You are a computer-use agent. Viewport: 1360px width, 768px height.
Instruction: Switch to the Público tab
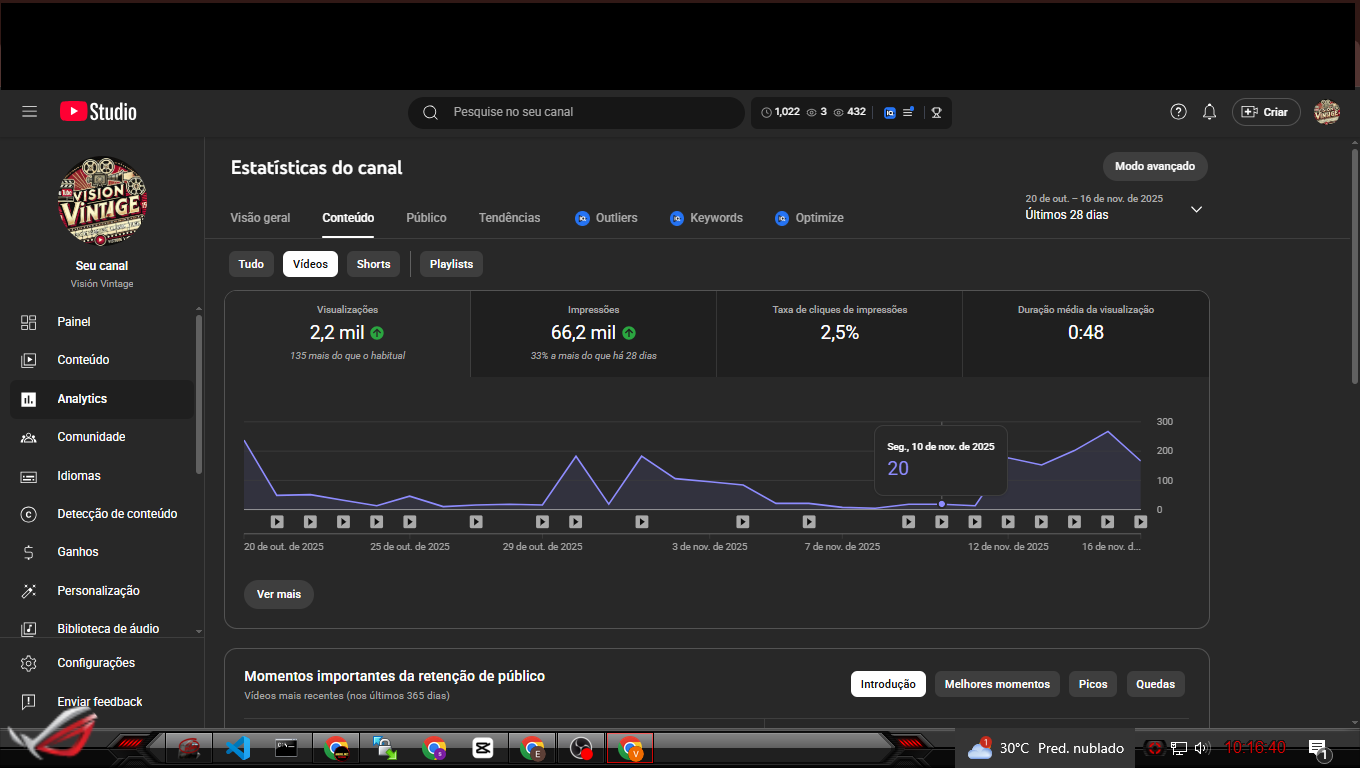(x=426, y=218)
